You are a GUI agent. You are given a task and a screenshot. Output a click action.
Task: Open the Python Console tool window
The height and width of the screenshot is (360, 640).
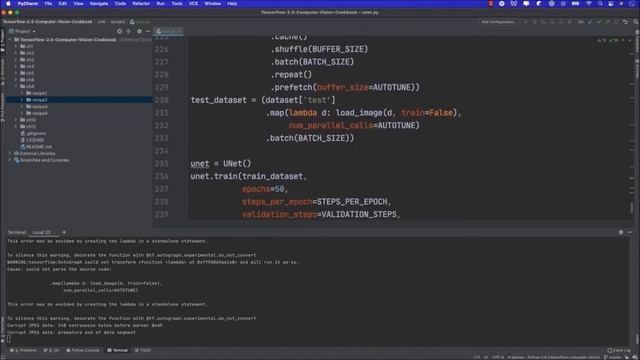pos(83,350)
